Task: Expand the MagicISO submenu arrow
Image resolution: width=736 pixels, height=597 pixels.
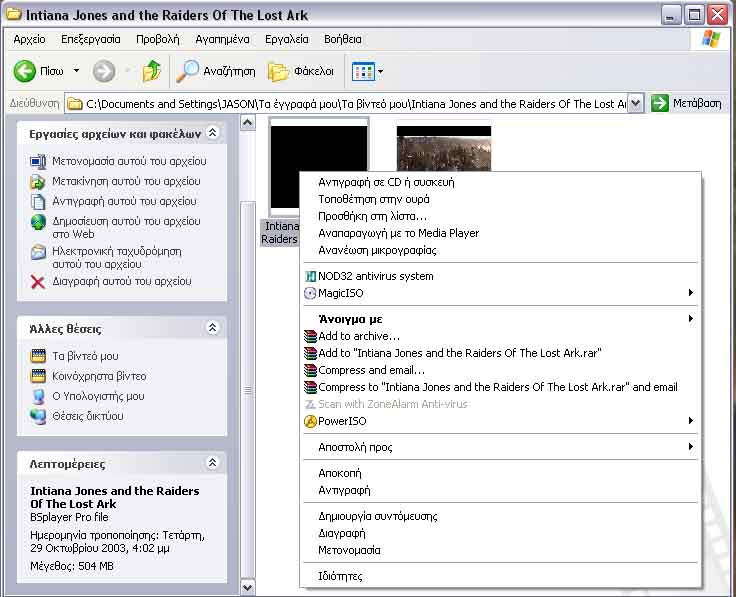Action: (690, 293)
